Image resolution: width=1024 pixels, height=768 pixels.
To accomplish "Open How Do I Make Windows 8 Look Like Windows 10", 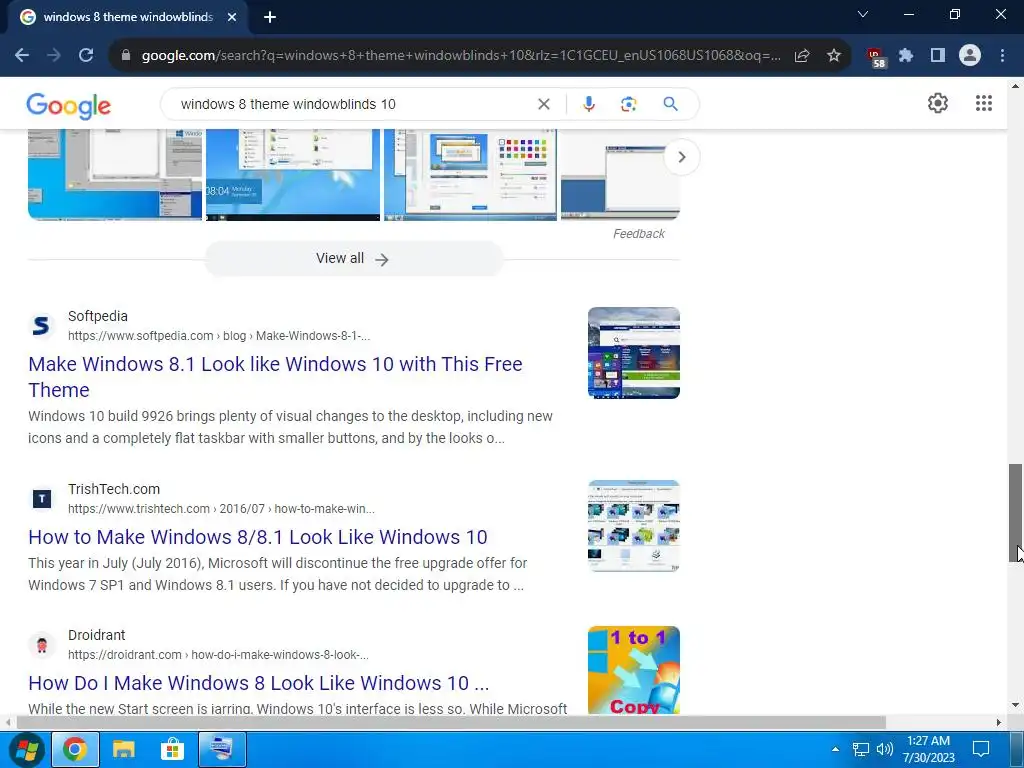I will tap(259, 683).
